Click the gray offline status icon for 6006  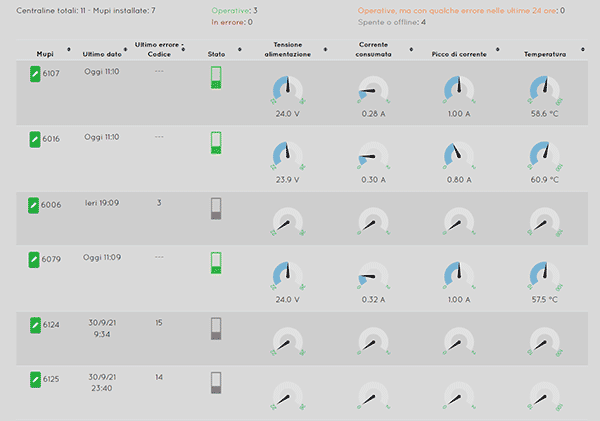click(x=216, y=209)
